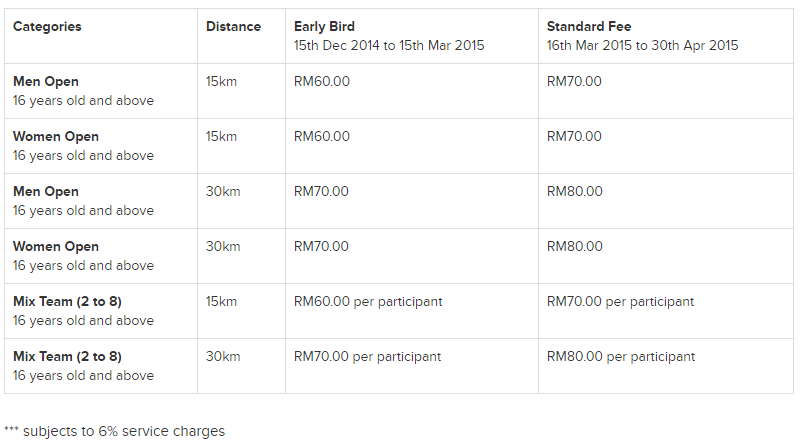The width and height of the screenshot is (805, 446).
Task: Select the Early Bird header cell
Action: point(412,36)
